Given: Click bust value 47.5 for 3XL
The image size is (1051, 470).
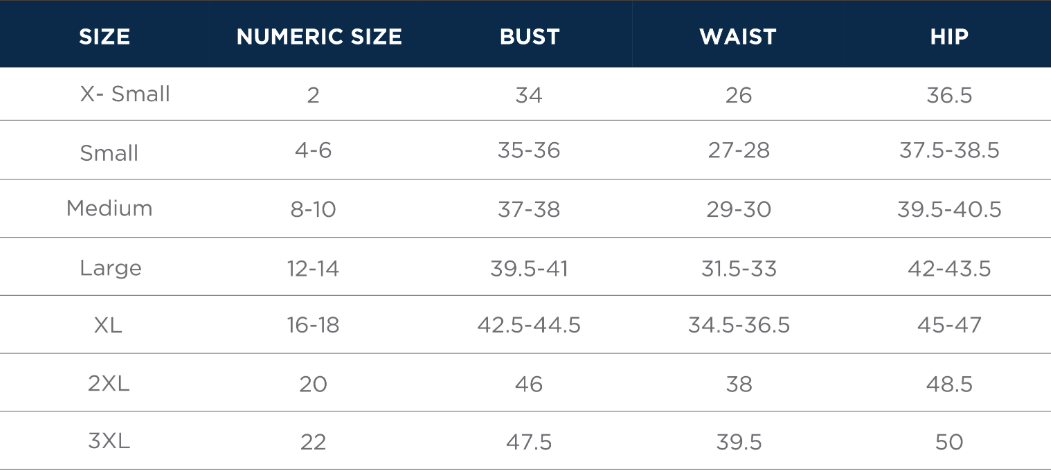Looking at the screenshot, I should point(529,443).
